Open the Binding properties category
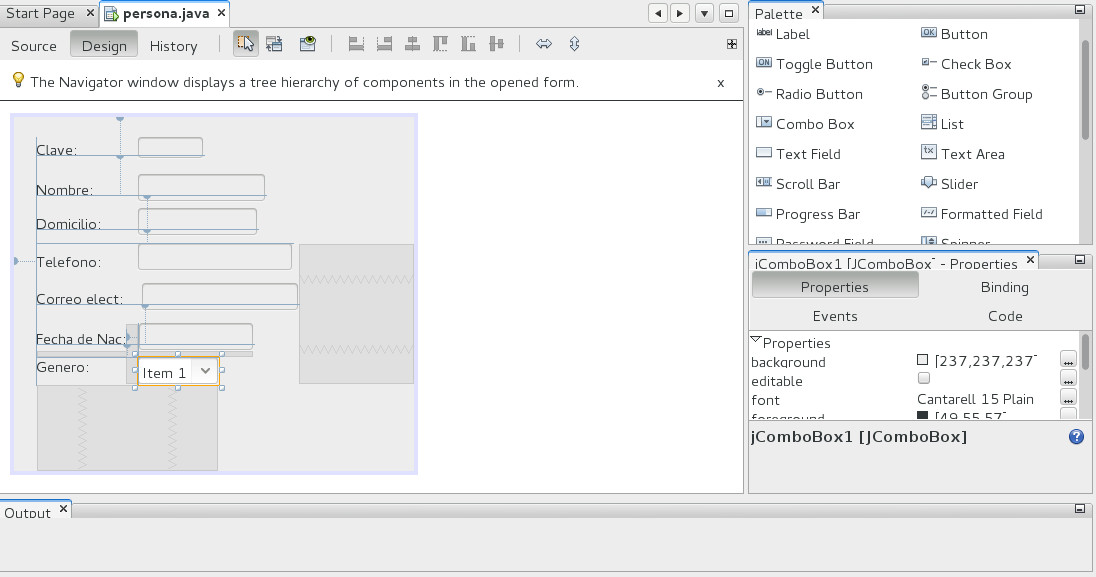1096x577 pixels. (x=1004, y=287)
